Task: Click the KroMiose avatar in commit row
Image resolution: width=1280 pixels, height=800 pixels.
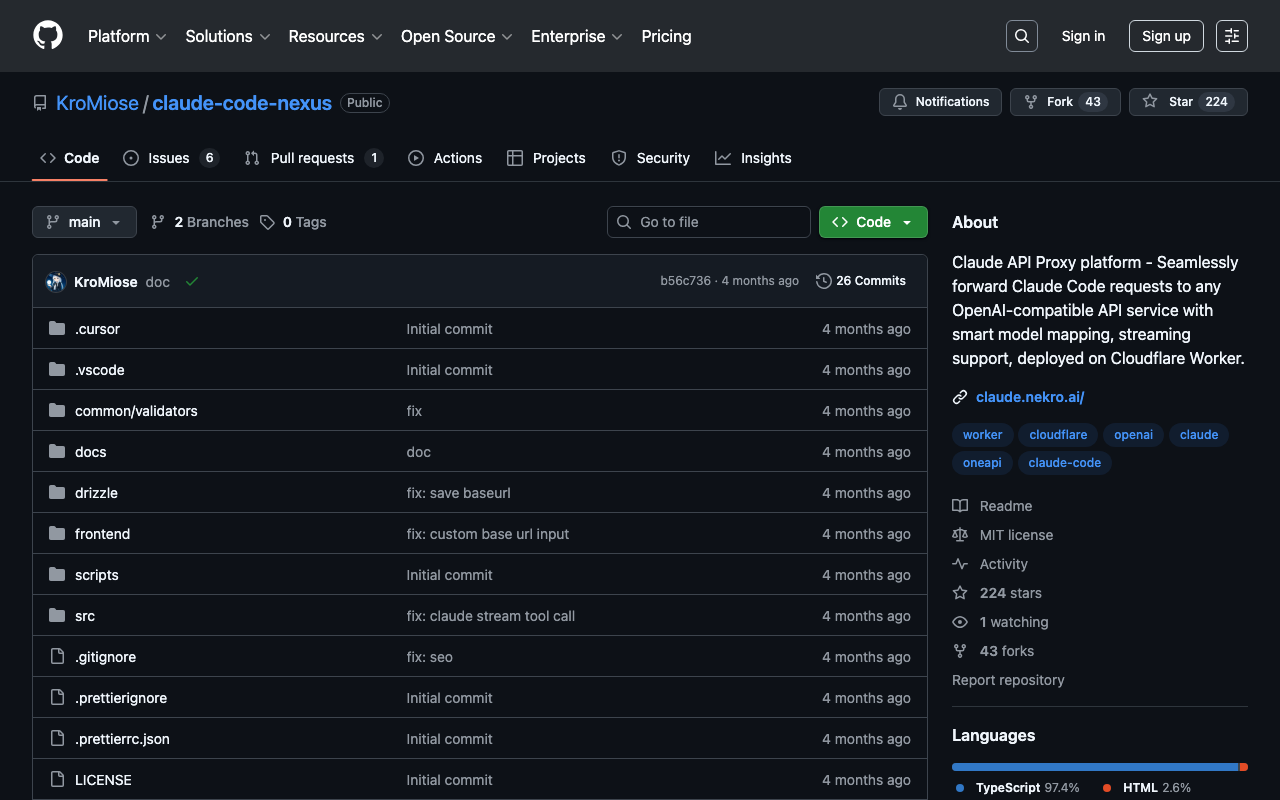Action: (56, 282)
